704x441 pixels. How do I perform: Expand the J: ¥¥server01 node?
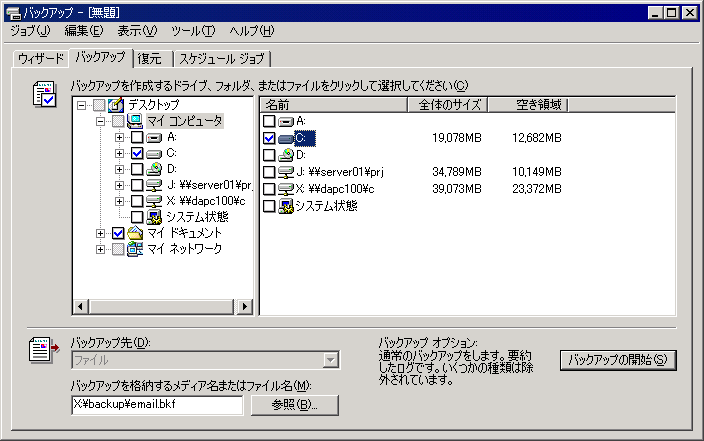pyautogui.click(x=119, y=185)
